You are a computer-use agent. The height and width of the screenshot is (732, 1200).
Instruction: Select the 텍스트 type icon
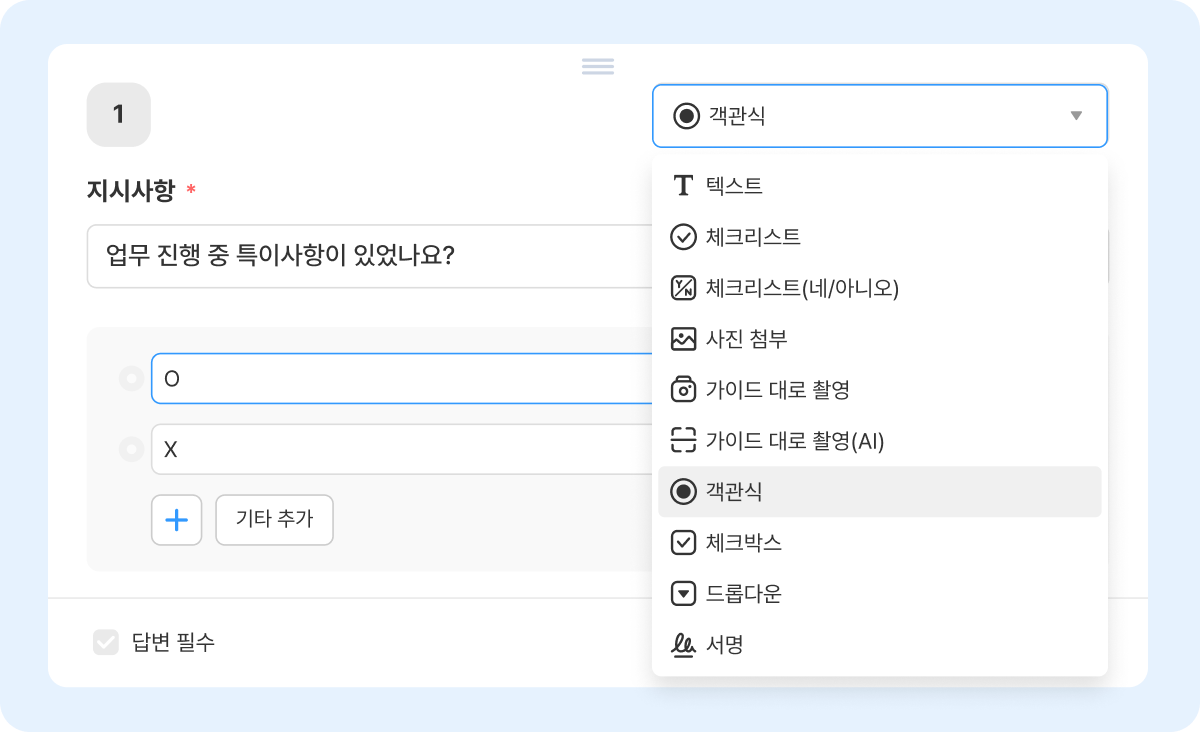pyautogui.click(x=683, y=186)
